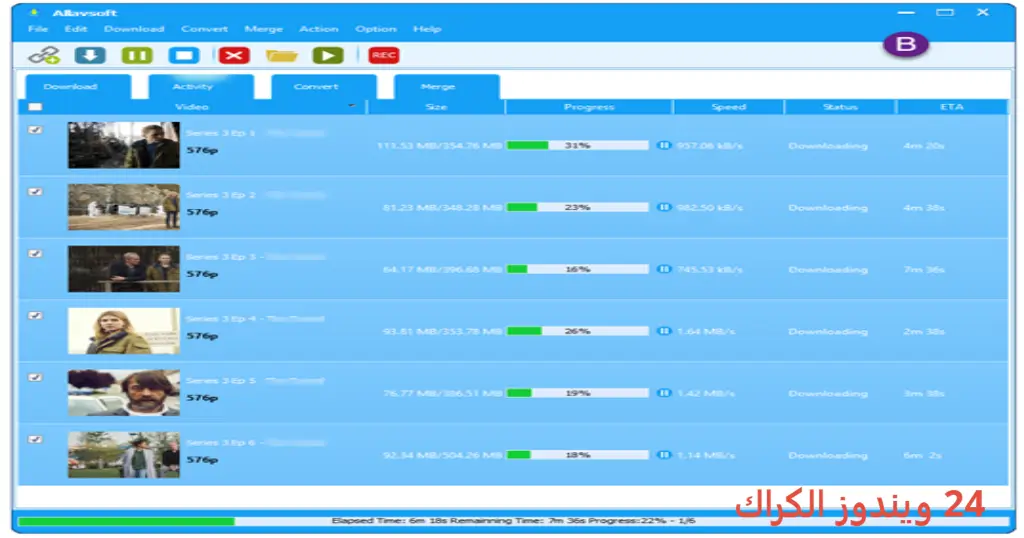Delete task with red X icon
The height and width of the screenshot is (538, 1024).
(x=234, y=55)
